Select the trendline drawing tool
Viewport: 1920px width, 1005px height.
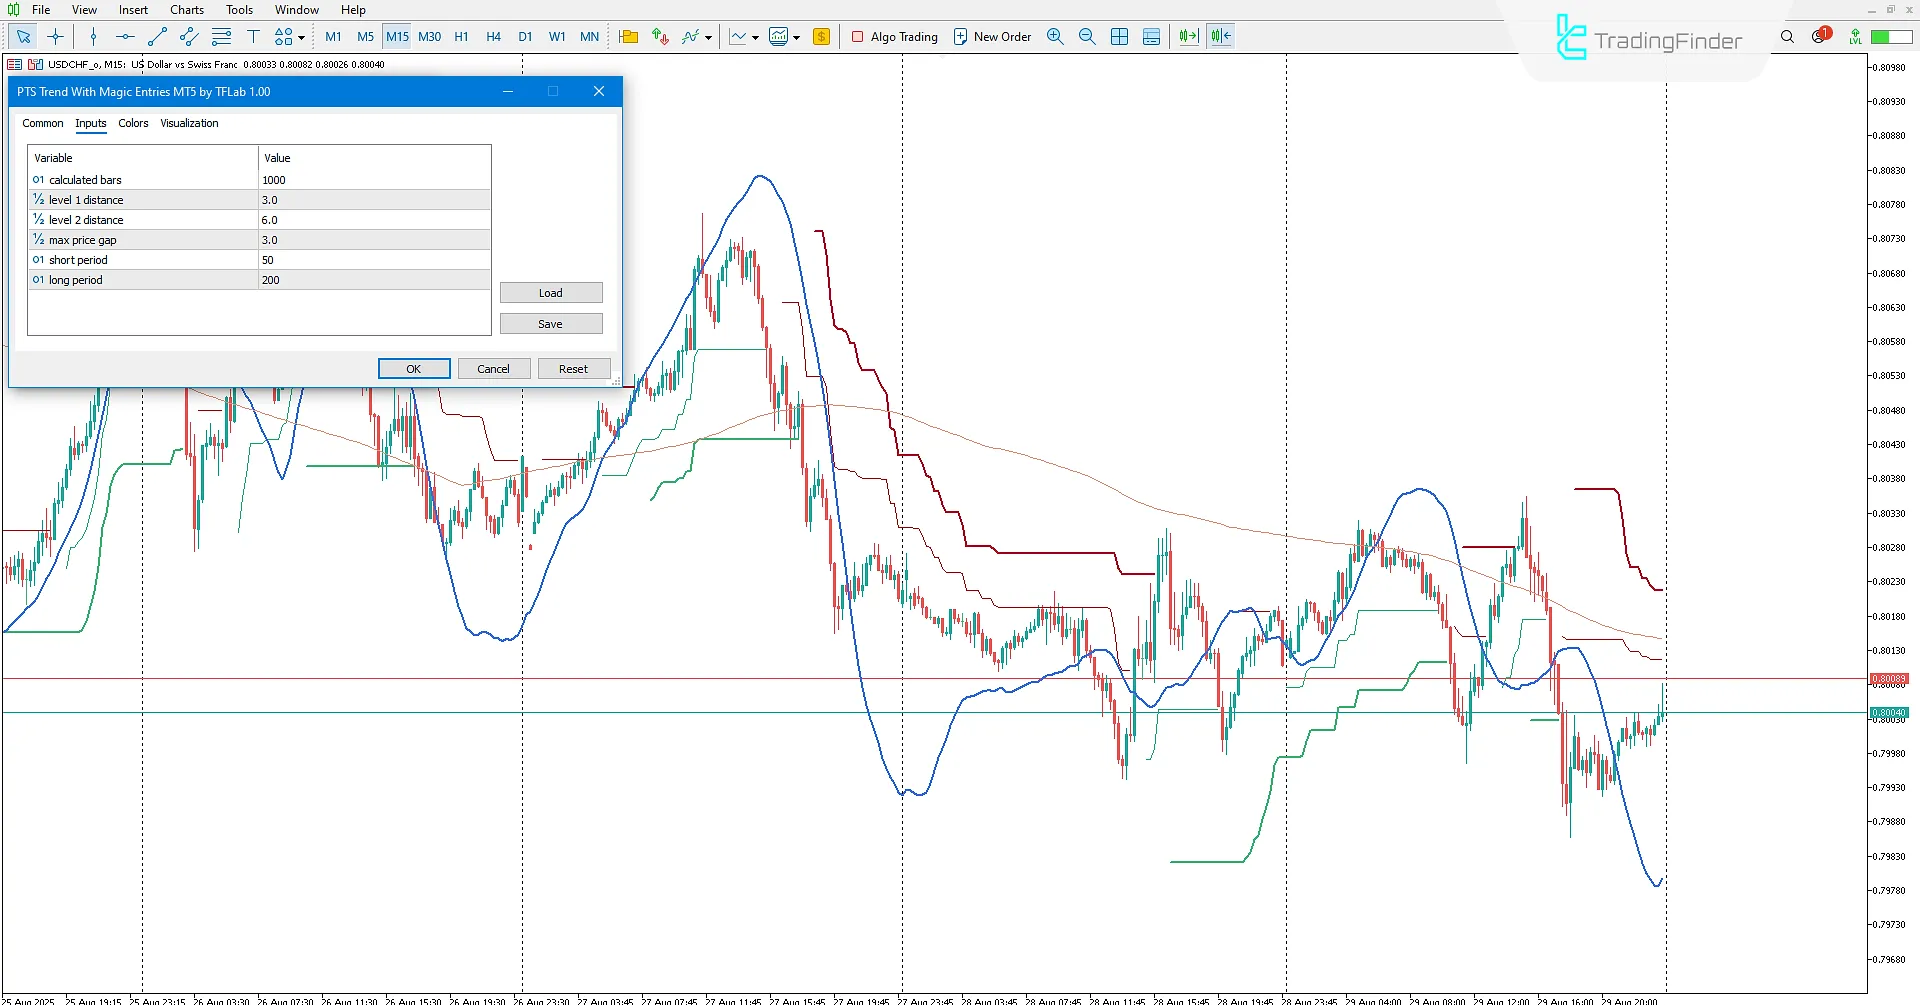click(x=157, y=37)
